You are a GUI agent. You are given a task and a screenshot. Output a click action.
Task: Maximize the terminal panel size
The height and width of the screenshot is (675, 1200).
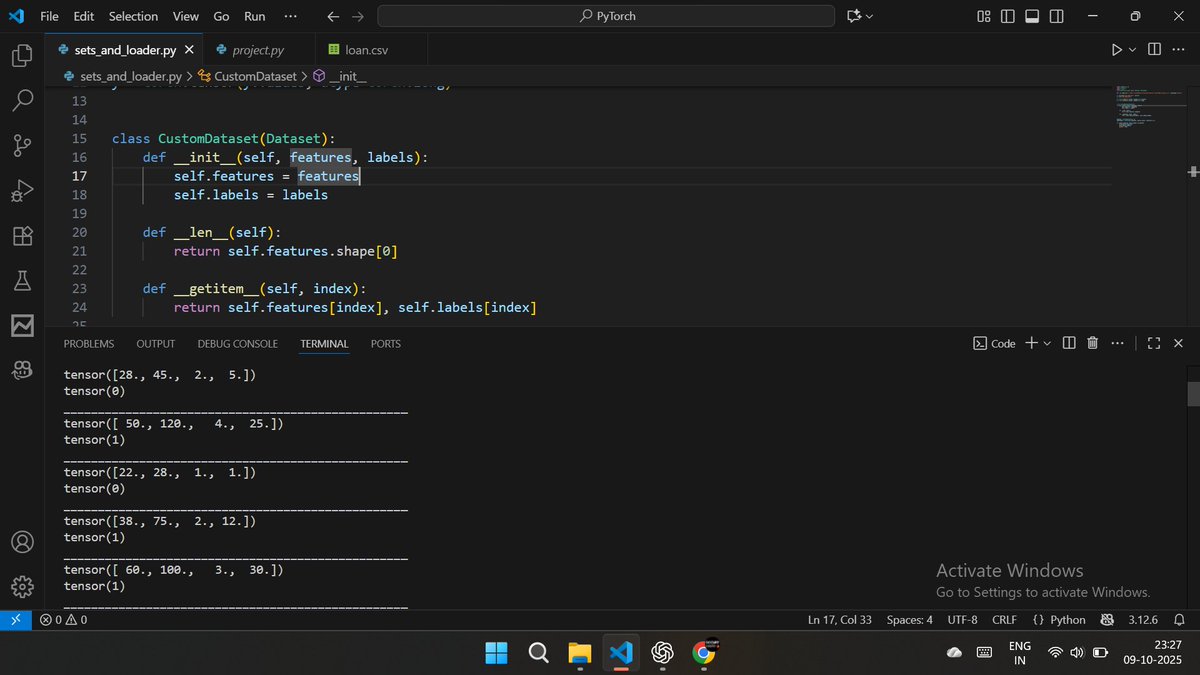pyautogui.click(x=1153, y=343)
